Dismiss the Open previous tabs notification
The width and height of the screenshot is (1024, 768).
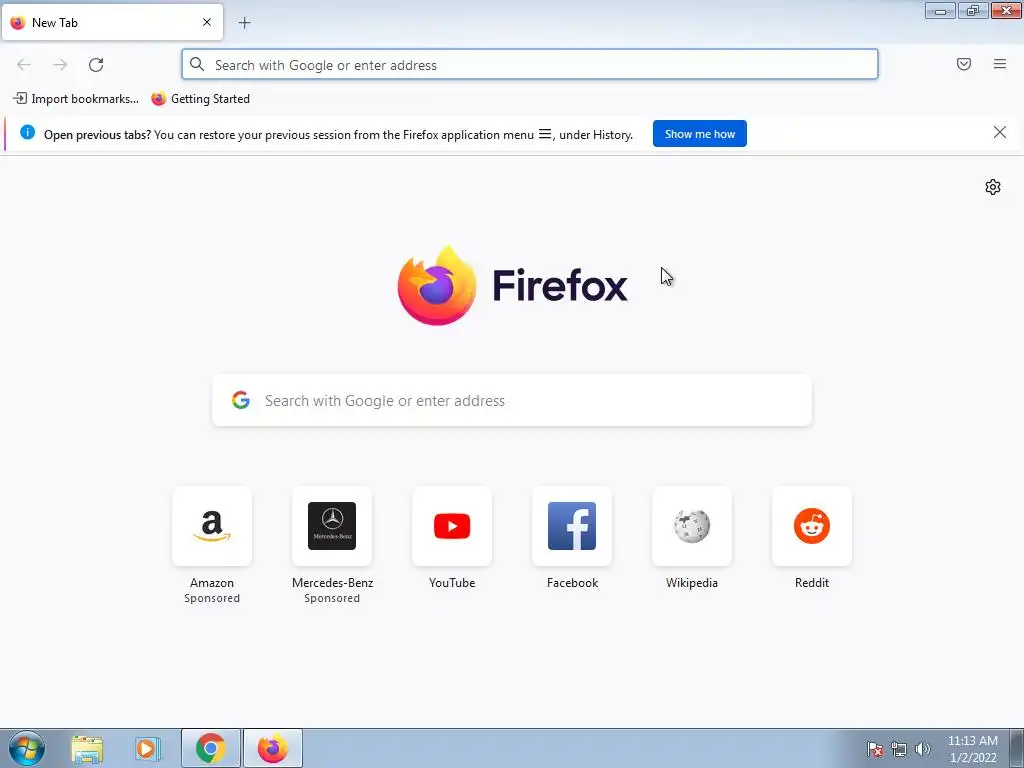click(1000, 133)
